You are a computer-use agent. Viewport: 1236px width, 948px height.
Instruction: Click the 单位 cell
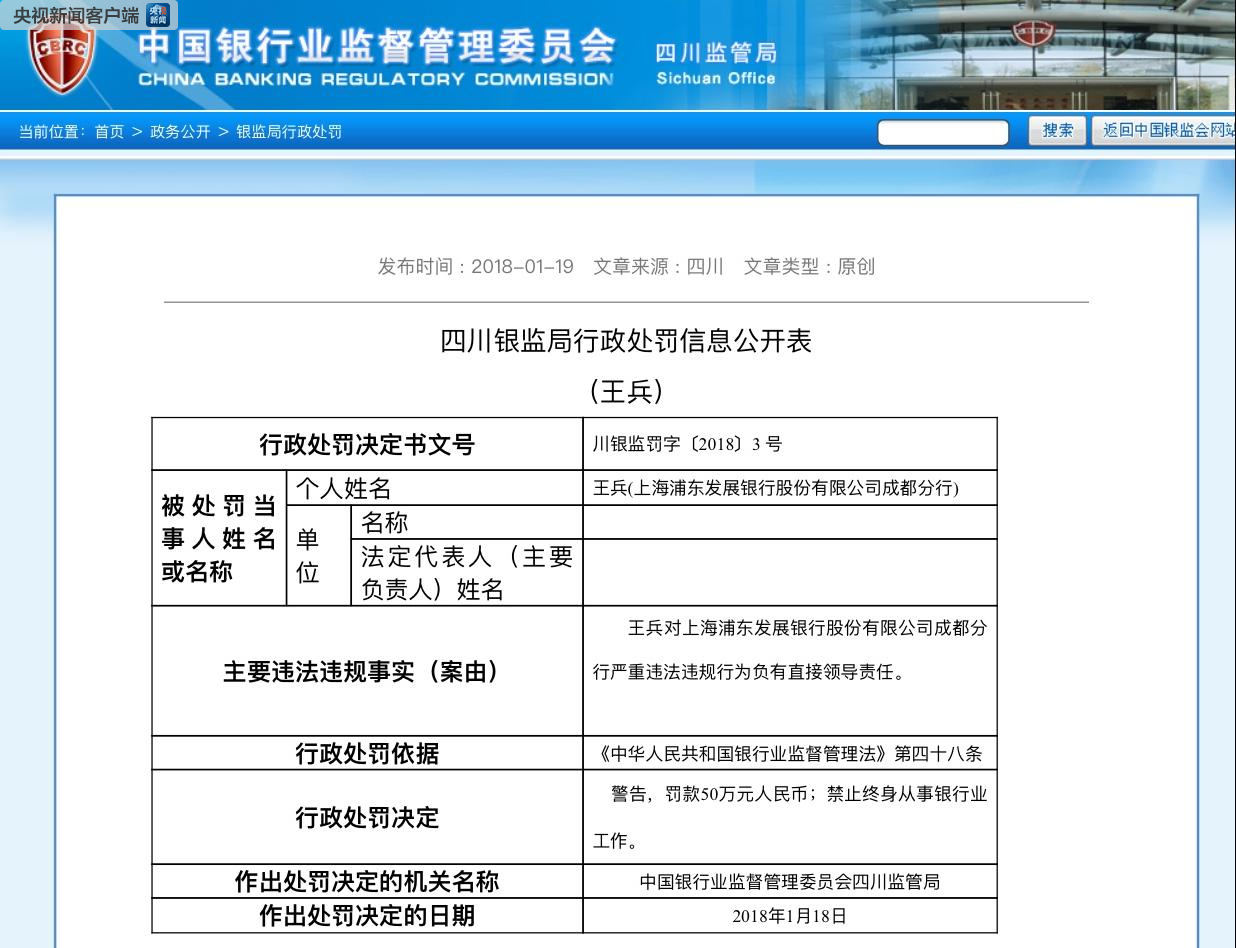tap(319, 555)
